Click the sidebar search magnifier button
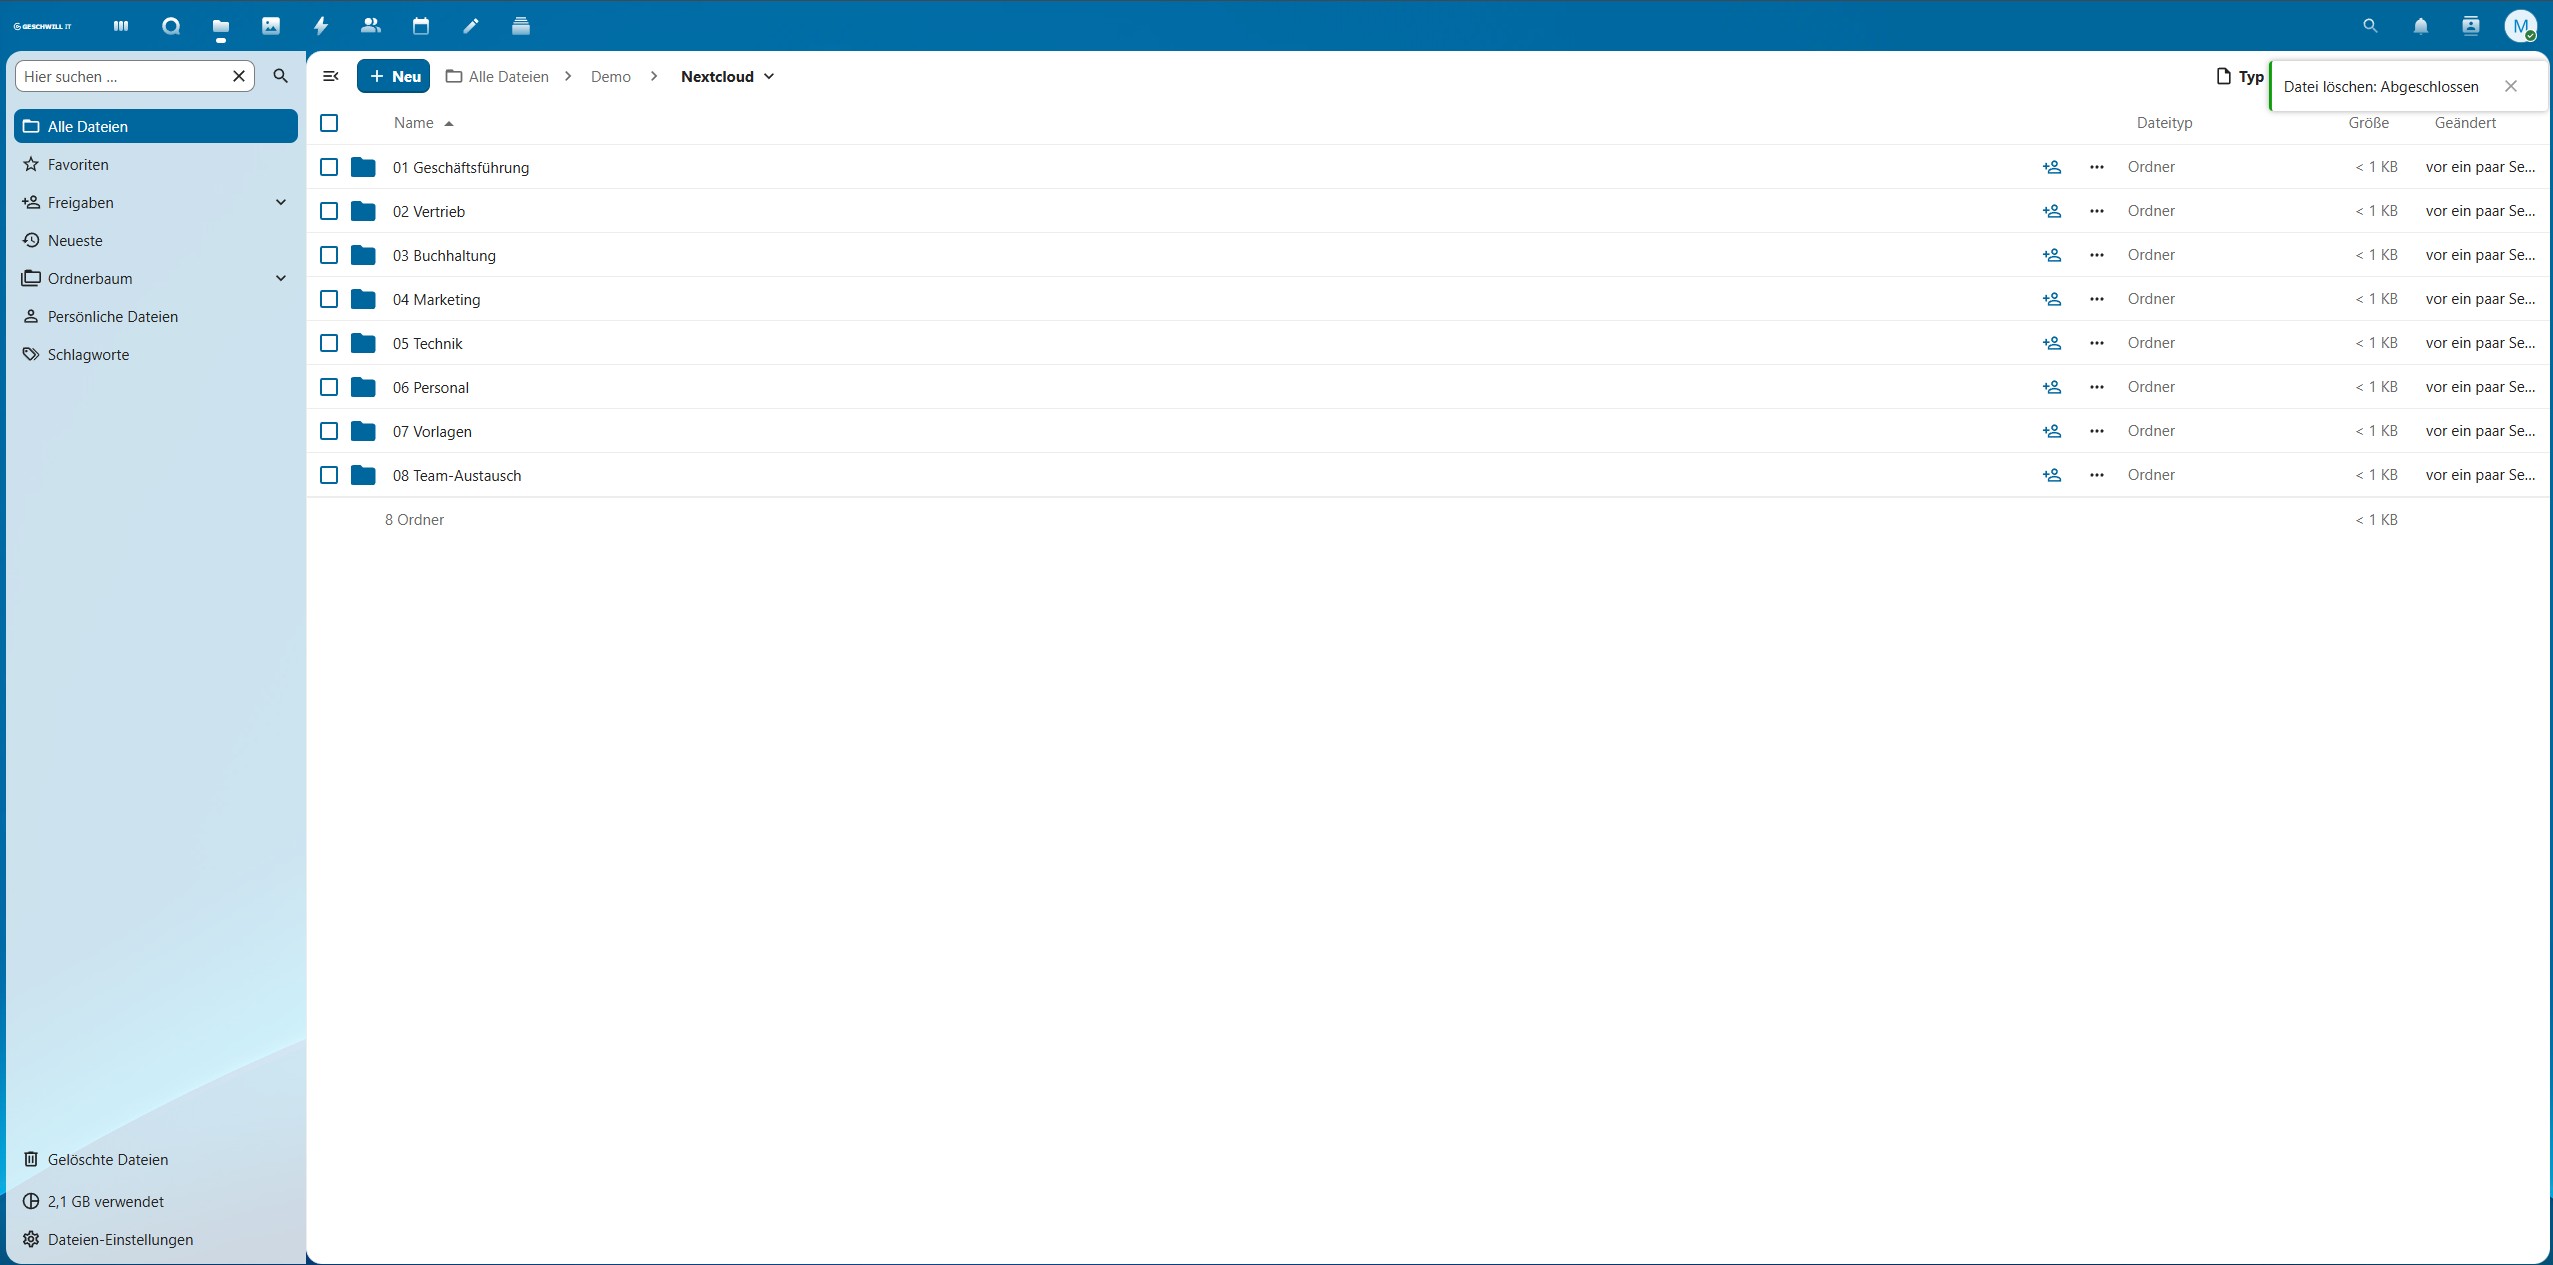The image size is (2553, 1265). (x=281, y=76)
